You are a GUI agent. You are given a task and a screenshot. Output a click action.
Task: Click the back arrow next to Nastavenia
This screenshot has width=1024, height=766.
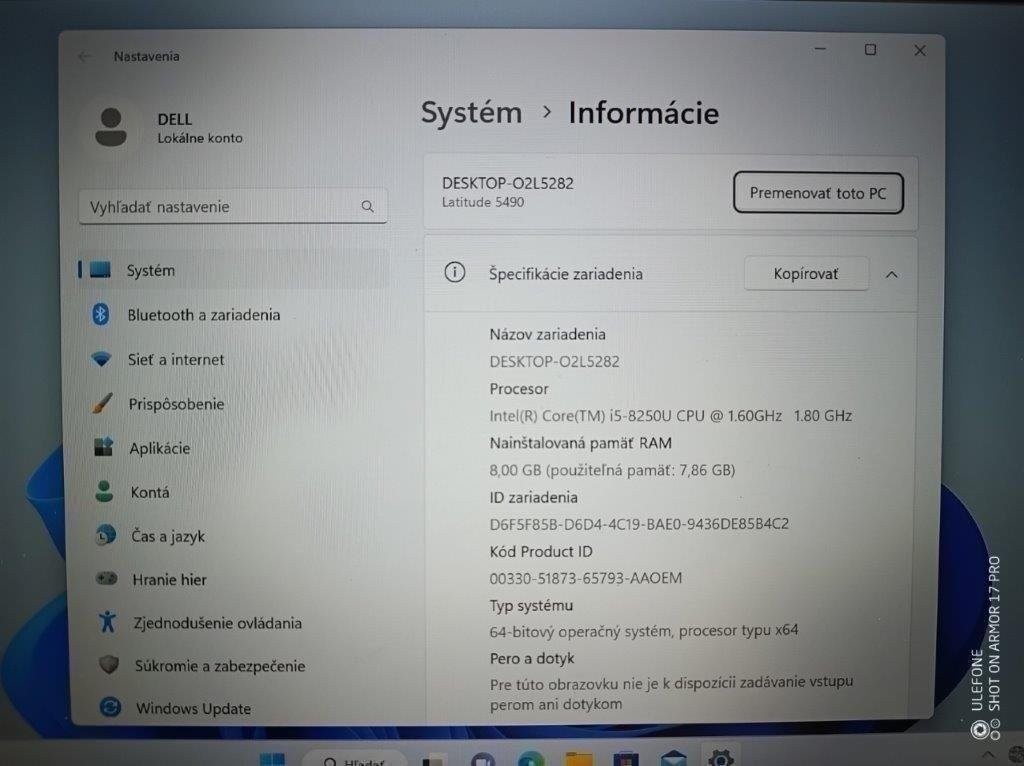(84, 57)
